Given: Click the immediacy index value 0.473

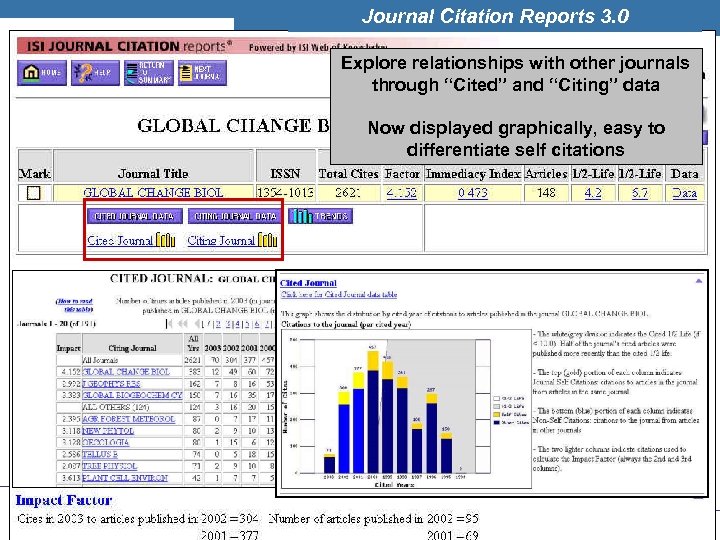Looking at the screenshot, I should click(473, 192).
